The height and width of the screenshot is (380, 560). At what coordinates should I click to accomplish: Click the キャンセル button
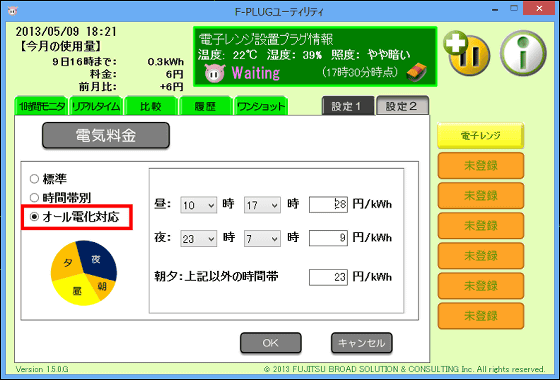[362, 343]
